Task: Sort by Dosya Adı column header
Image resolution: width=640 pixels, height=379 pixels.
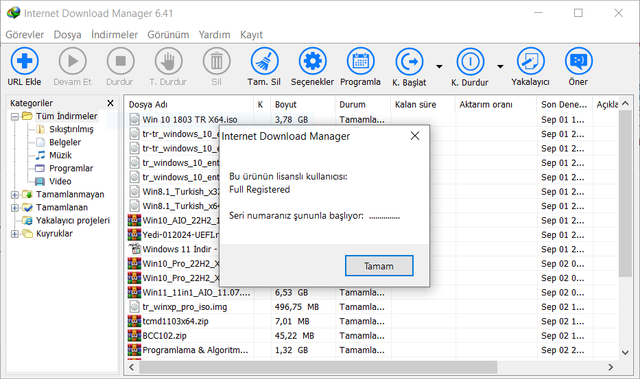Action: pos(189,104)
